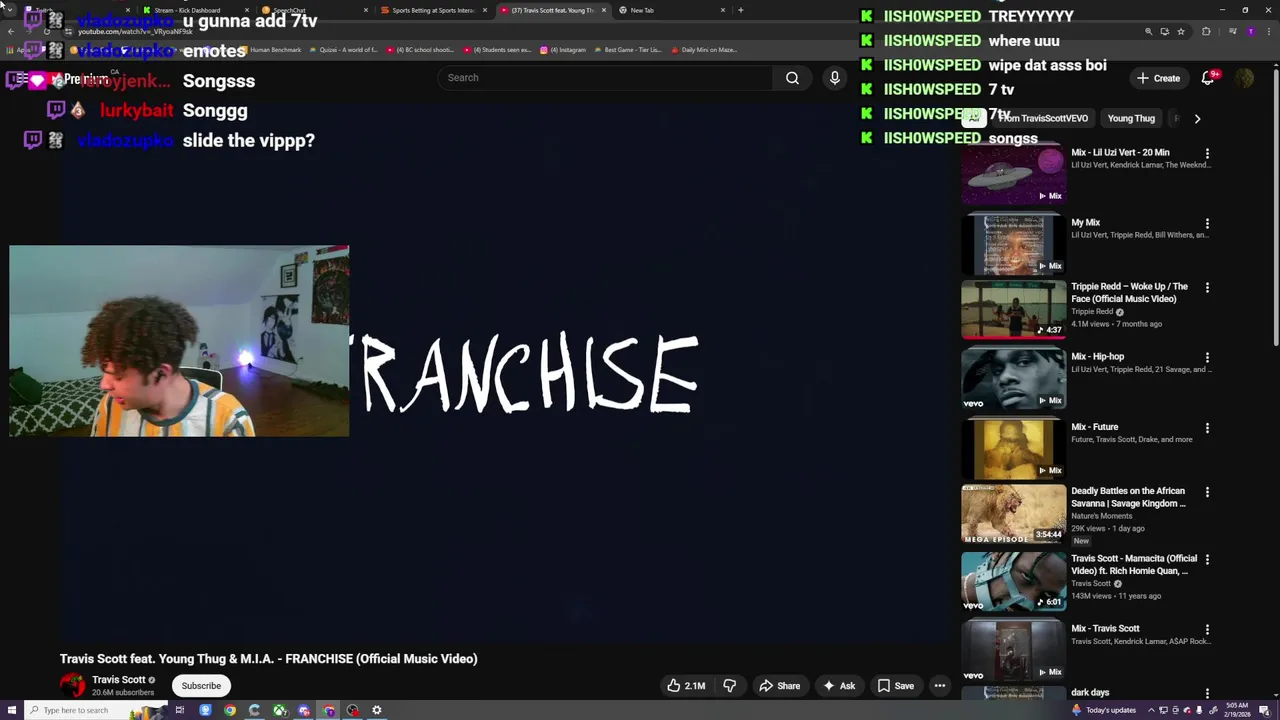This screenshot has height=720, width=1280.
Task: Open Travis Scott channel name link
Action: point(119,680)
